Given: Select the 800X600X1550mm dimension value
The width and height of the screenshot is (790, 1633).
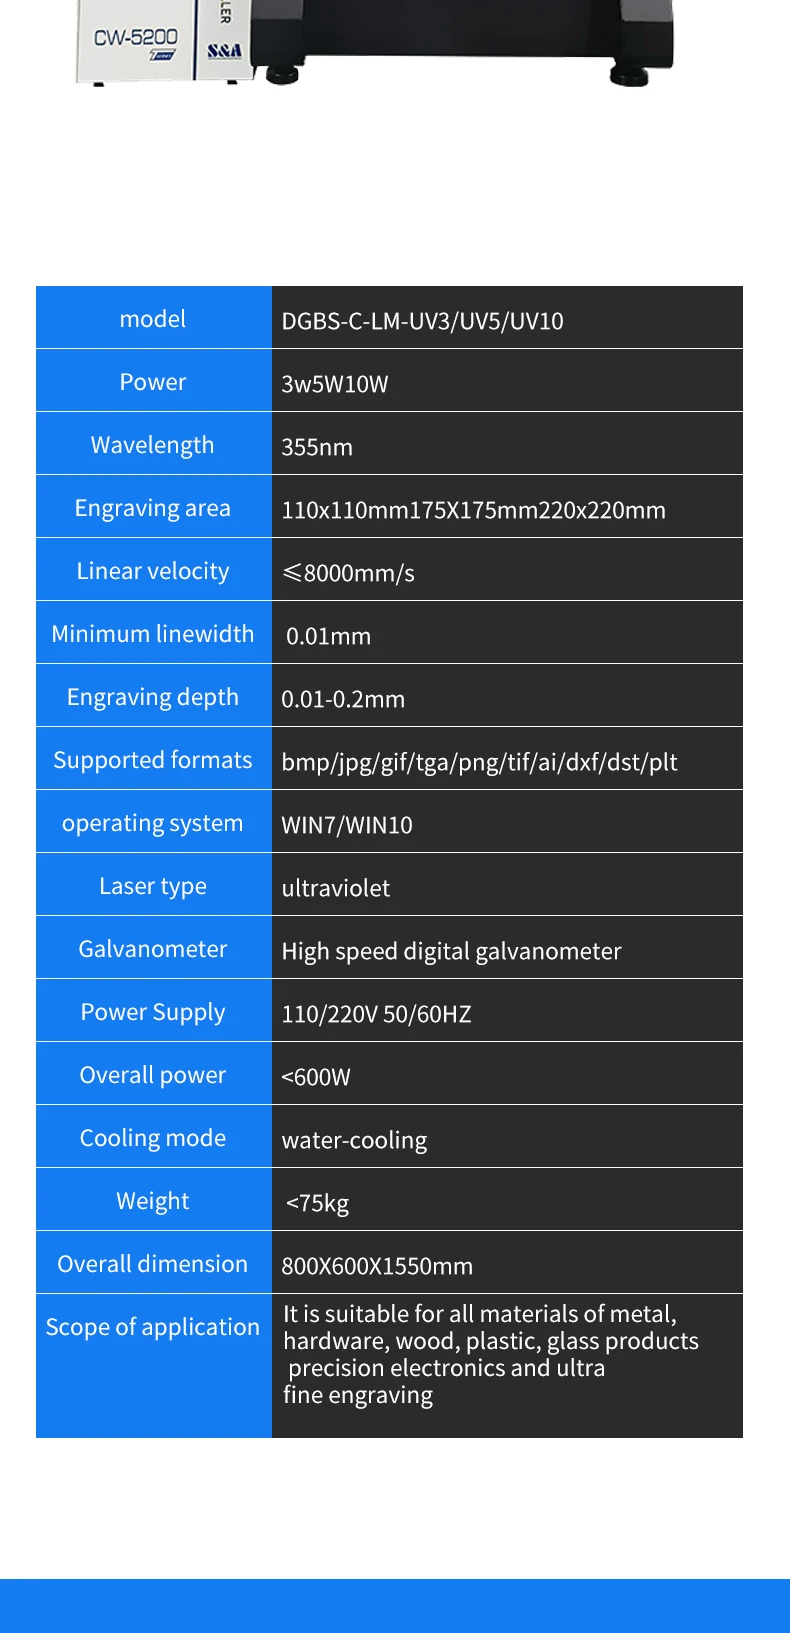Looking at the screenshot, I should (x=377, y=1266).
